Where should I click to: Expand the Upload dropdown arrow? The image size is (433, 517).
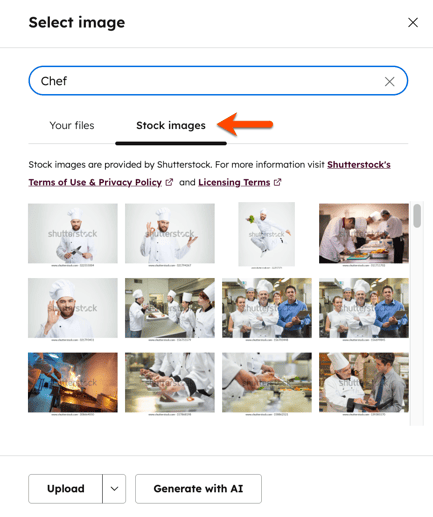point(114,489)
